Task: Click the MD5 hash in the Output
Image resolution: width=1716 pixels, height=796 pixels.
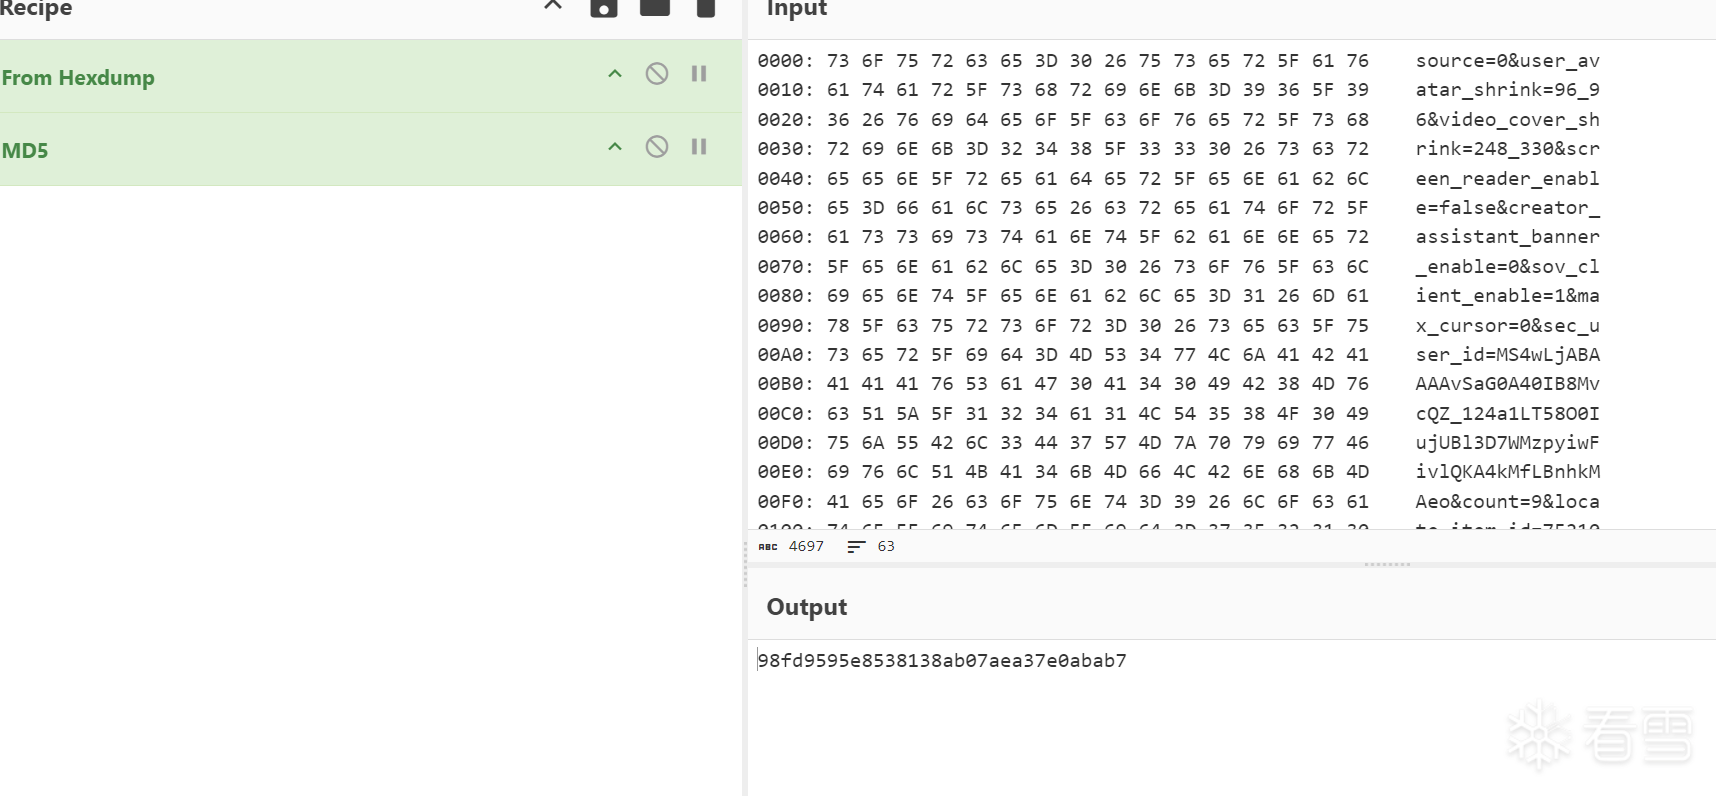Action: point(942,661)
